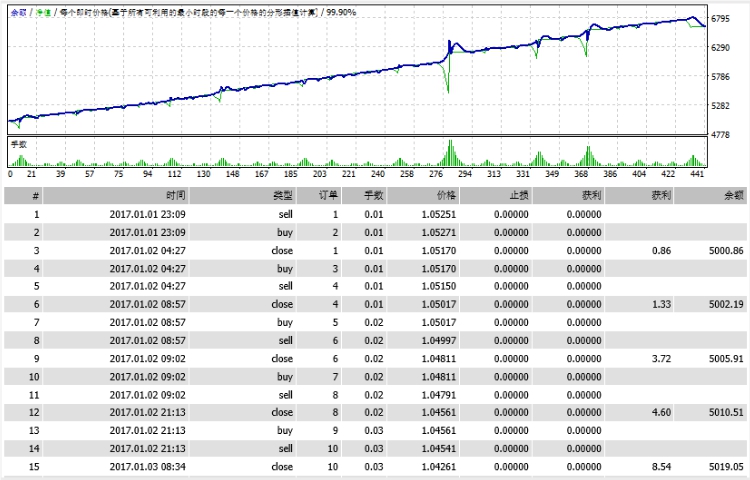
Task: Click the 5282 value on the chart axis
Action: tap(720, 106)
